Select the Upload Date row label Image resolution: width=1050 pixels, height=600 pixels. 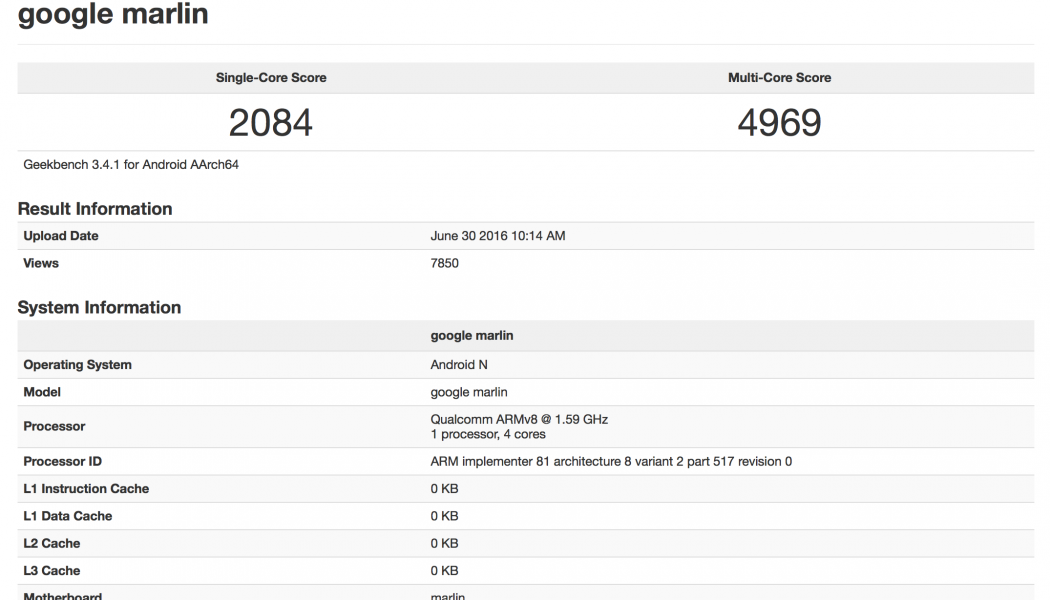coord(61,236)
